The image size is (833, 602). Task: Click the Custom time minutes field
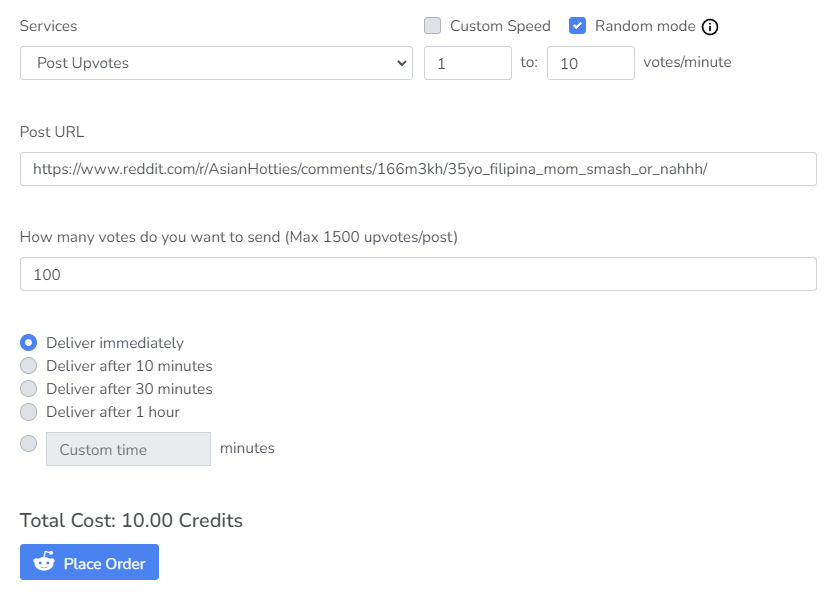tap(128, 449)
